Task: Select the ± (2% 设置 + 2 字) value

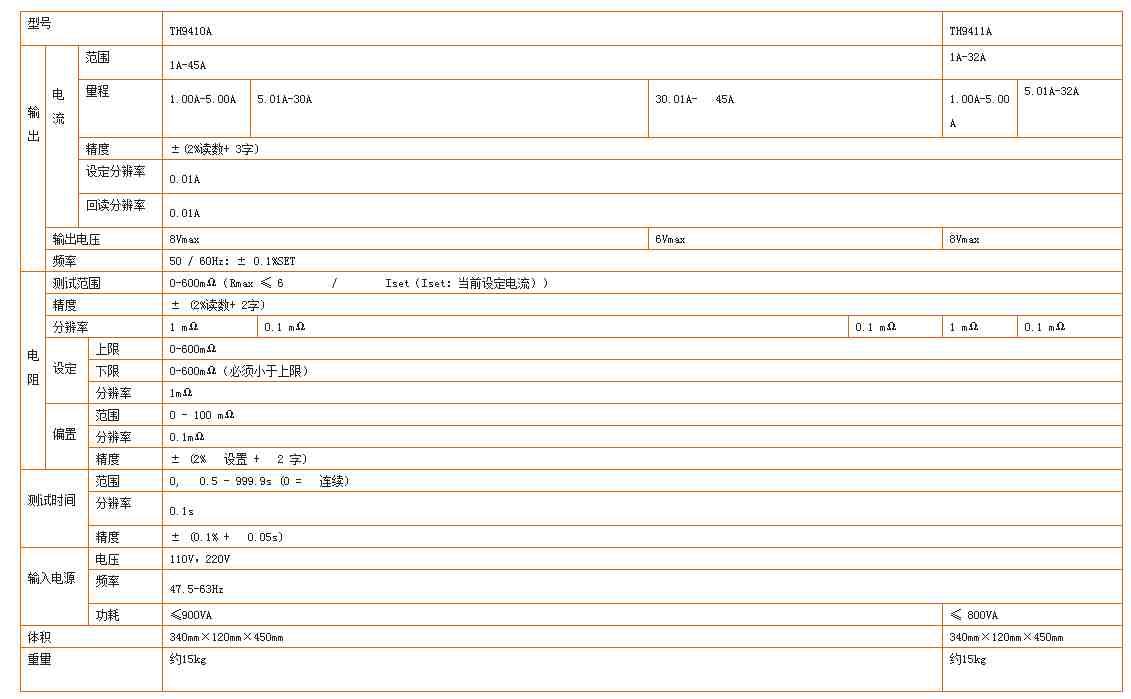Action: (239, 459)
